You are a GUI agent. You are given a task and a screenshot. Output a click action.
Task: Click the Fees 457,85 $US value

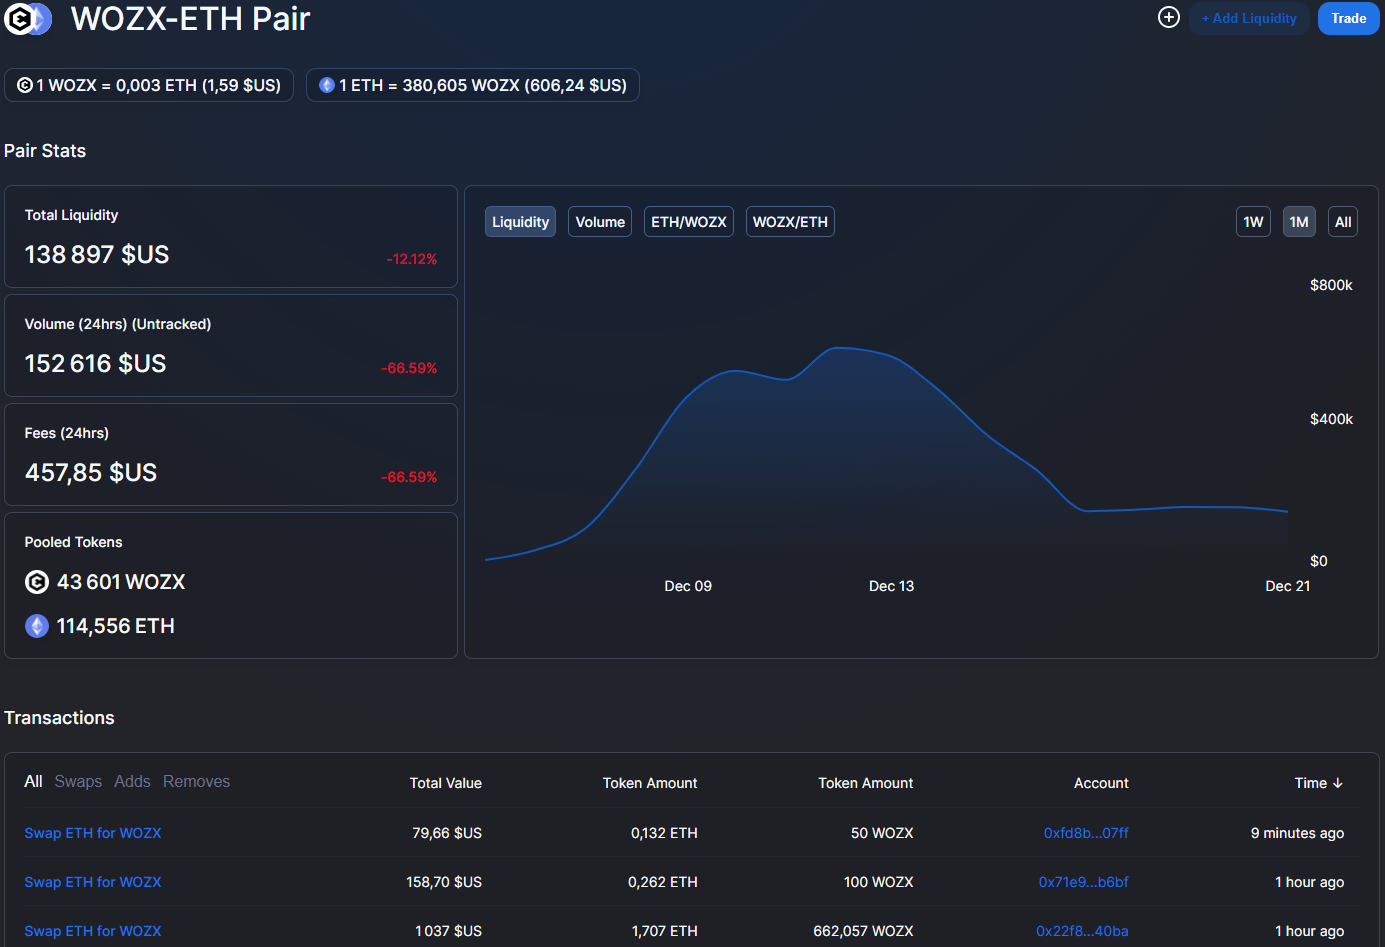(91, 473)
